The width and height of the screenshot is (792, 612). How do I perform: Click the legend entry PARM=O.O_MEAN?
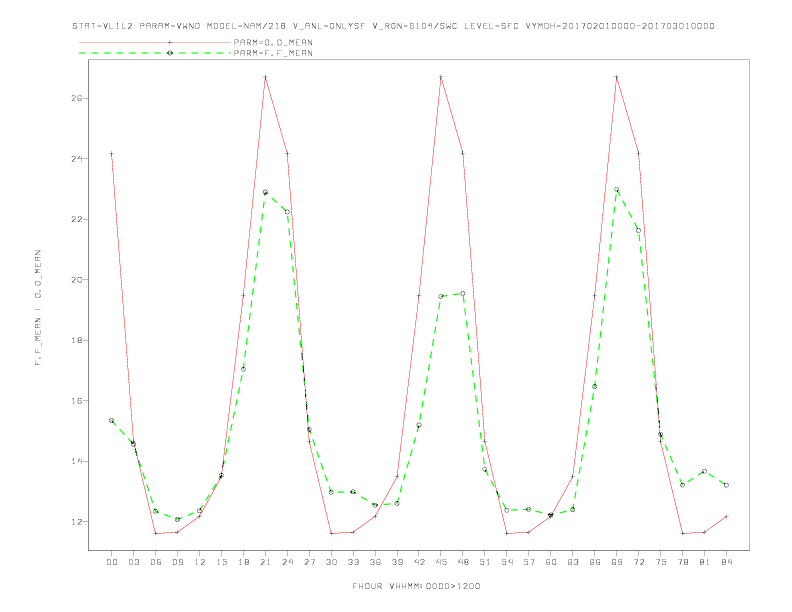273,42
